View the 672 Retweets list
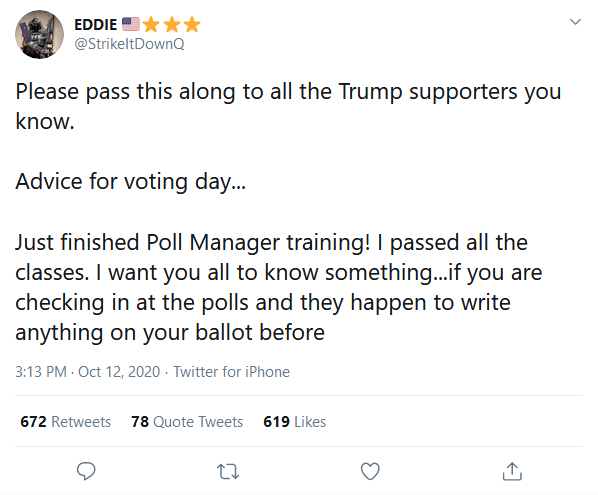598x495 pixels. 66,422
